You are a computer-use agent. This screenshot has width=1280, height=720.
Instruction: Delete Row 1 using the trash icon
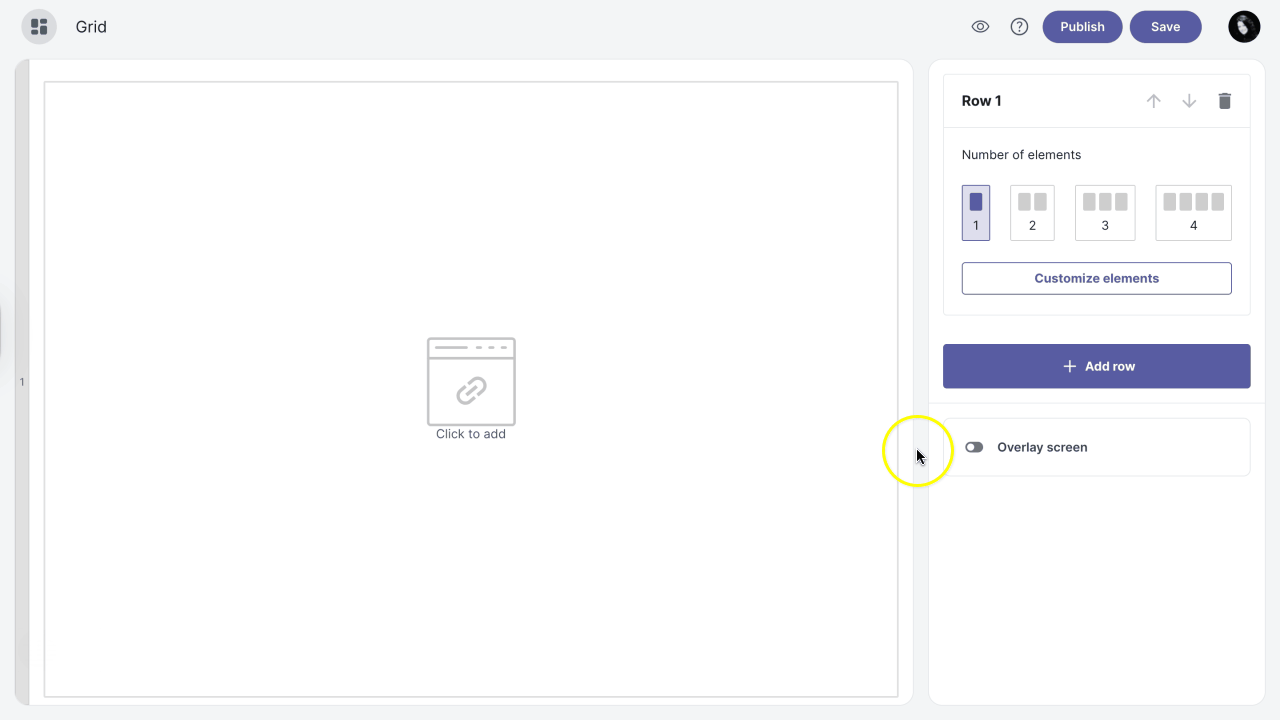1224,101
